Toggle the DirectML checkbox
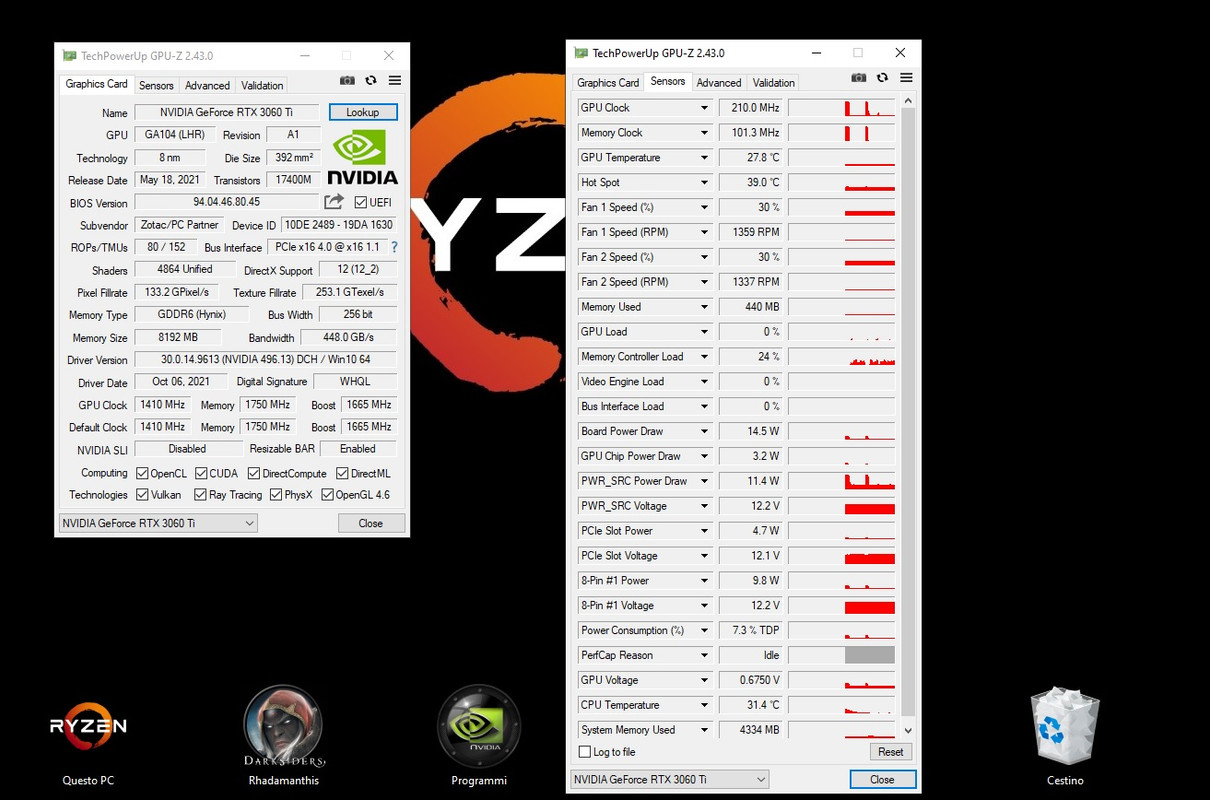 [x=342, y=473]
